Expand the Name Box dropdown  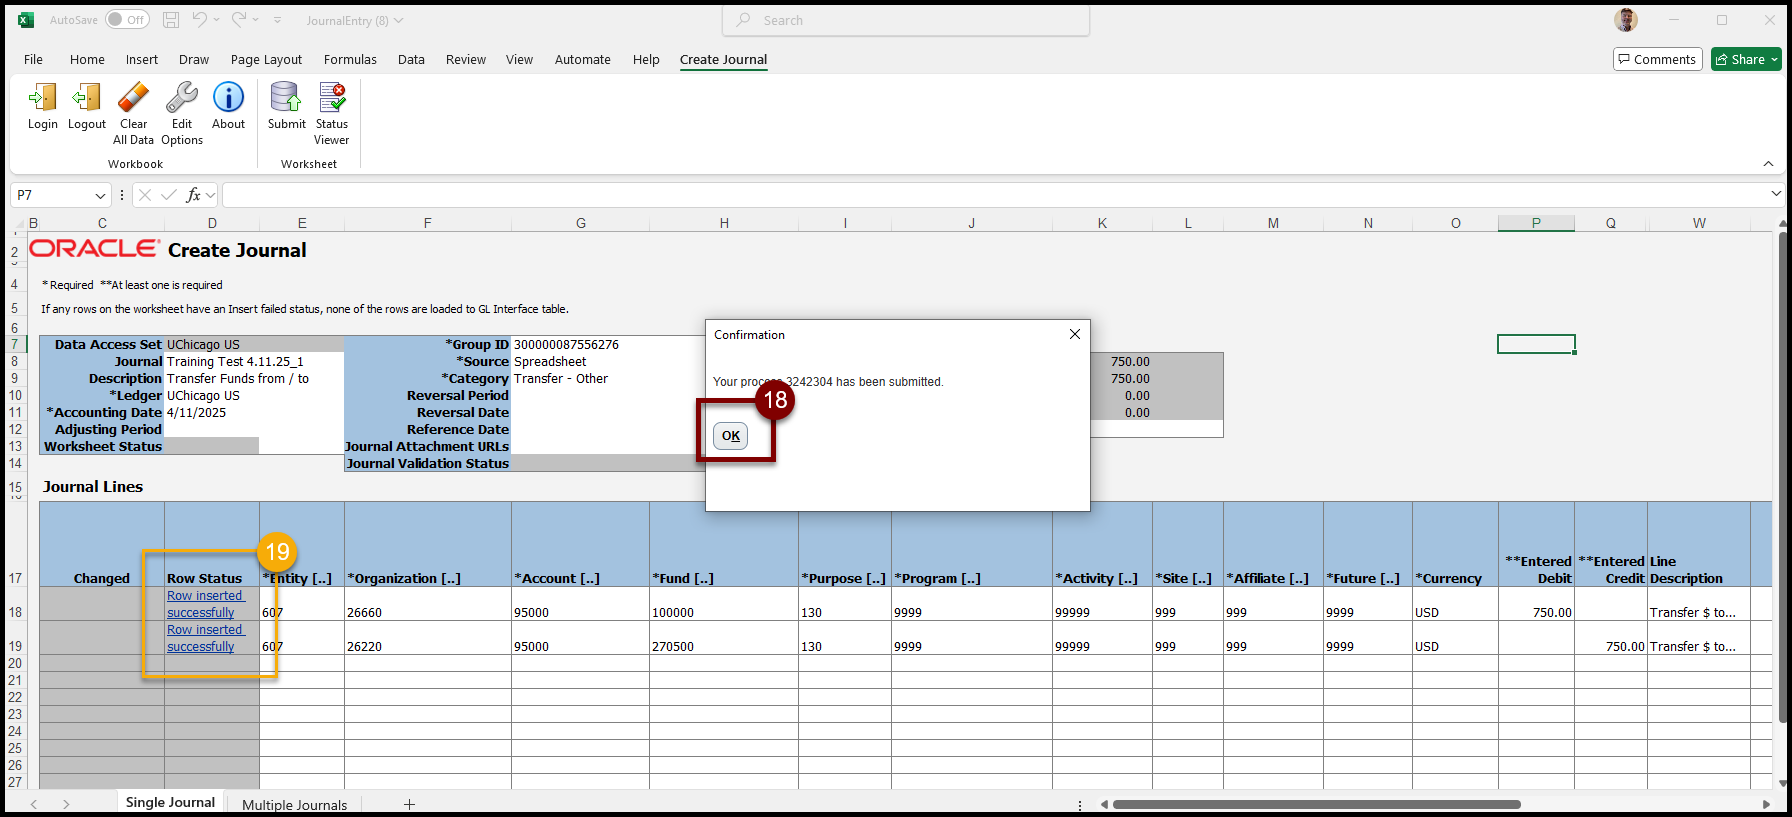coord(100,196)
